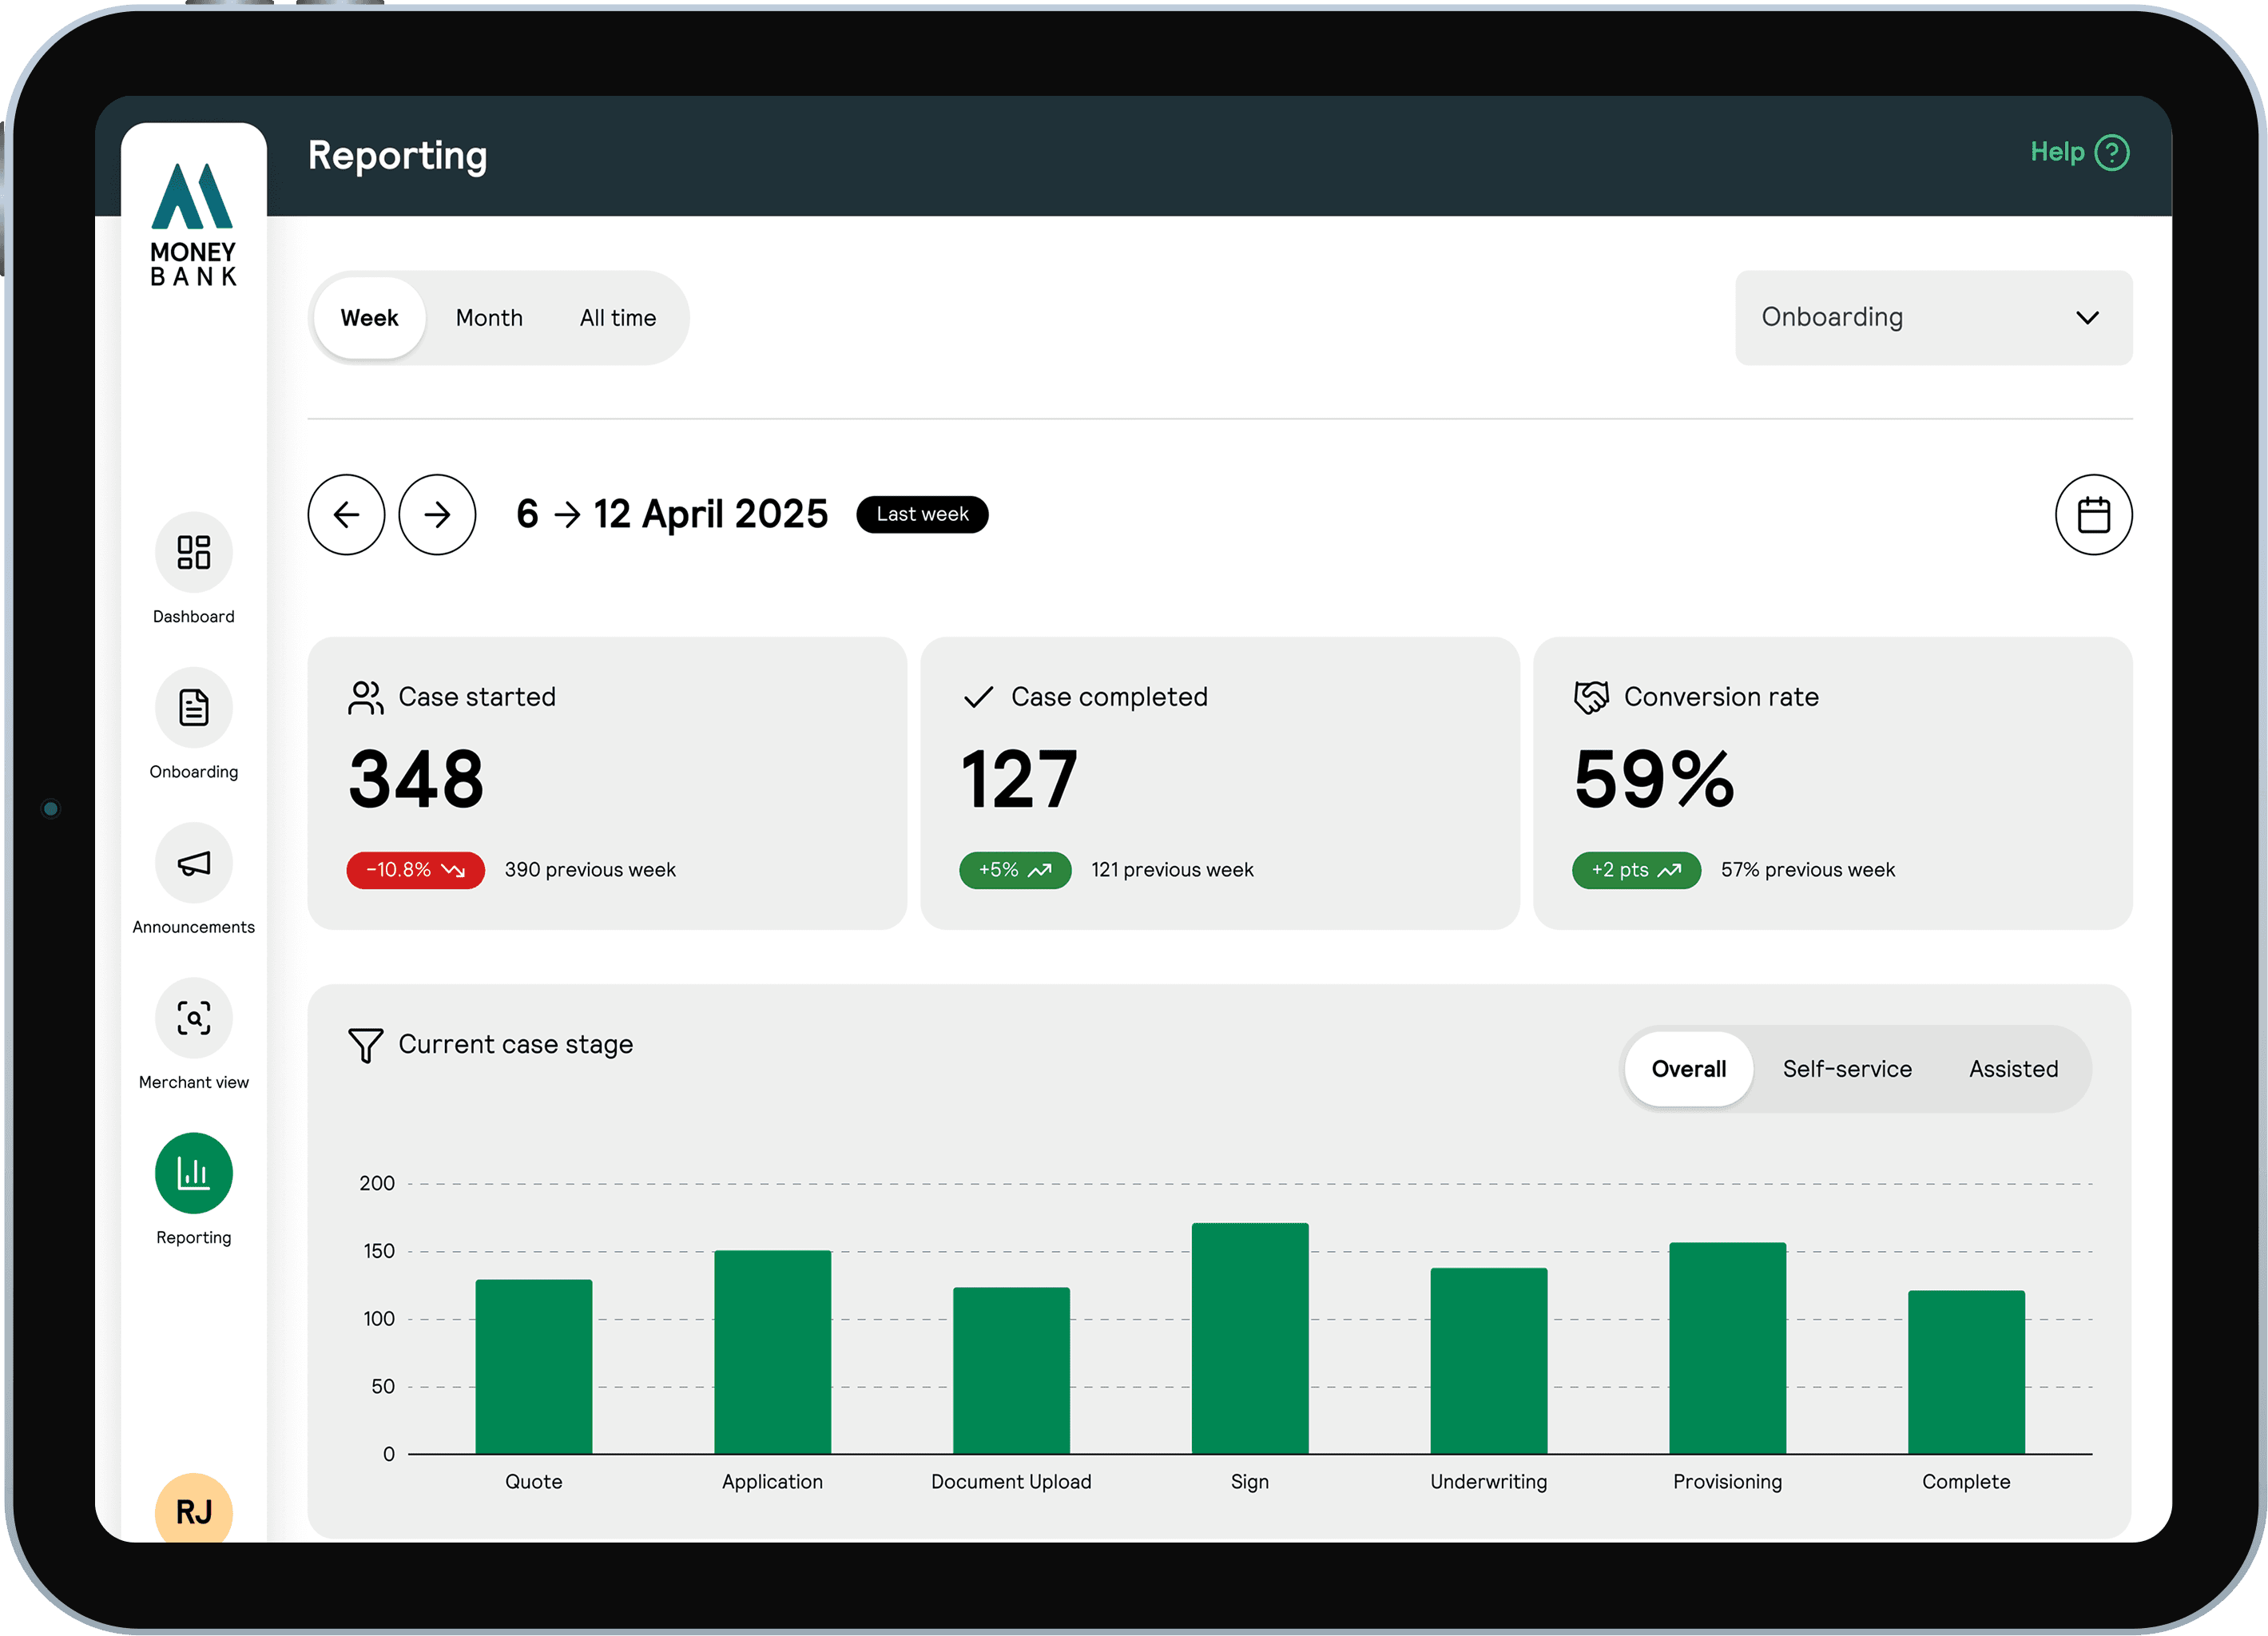Click the Sign bar in chart
Image resolution: width=2268 pixels, height=1636 pixels.
pos(1249,1338)
